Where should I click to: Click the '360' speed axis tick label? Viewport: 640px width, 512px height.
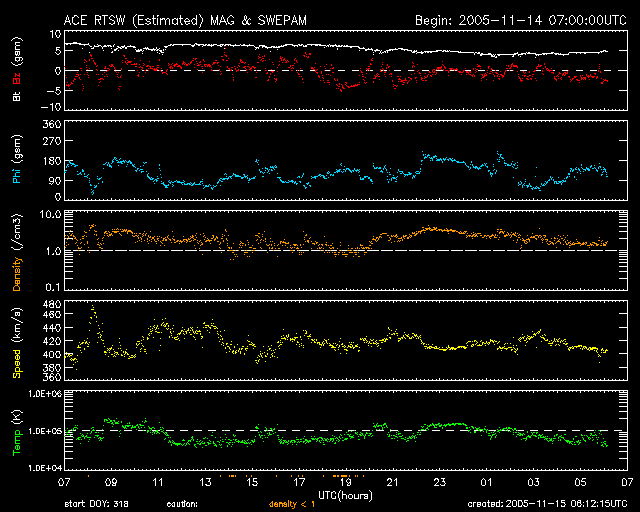(x=52, y=377)
